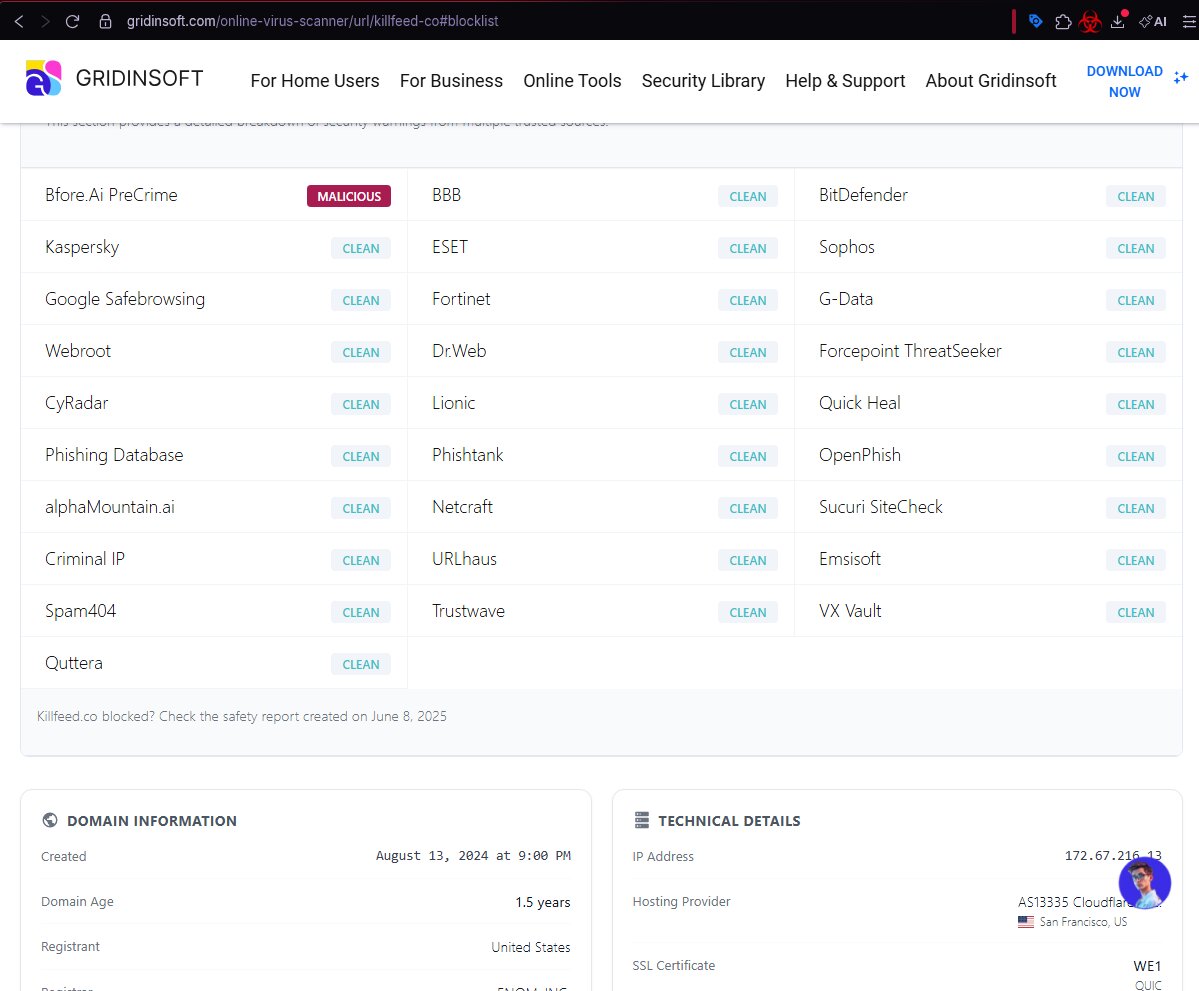
Task: Select the Bfore.Ai PreCrime row label
Action: click(111, 195)
